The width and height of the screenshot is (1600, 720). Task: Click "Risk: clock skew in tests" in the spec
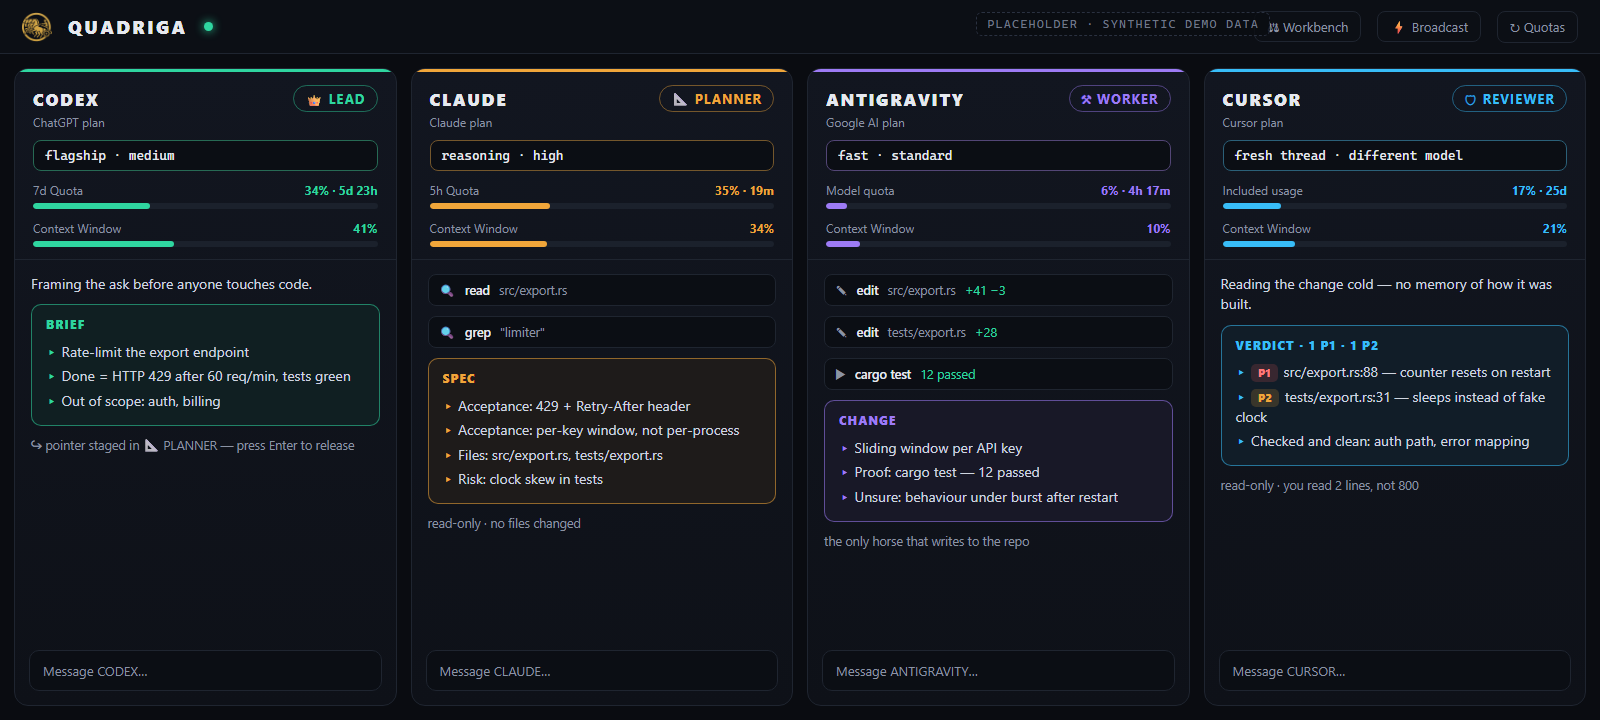click(x=530, y=480)
